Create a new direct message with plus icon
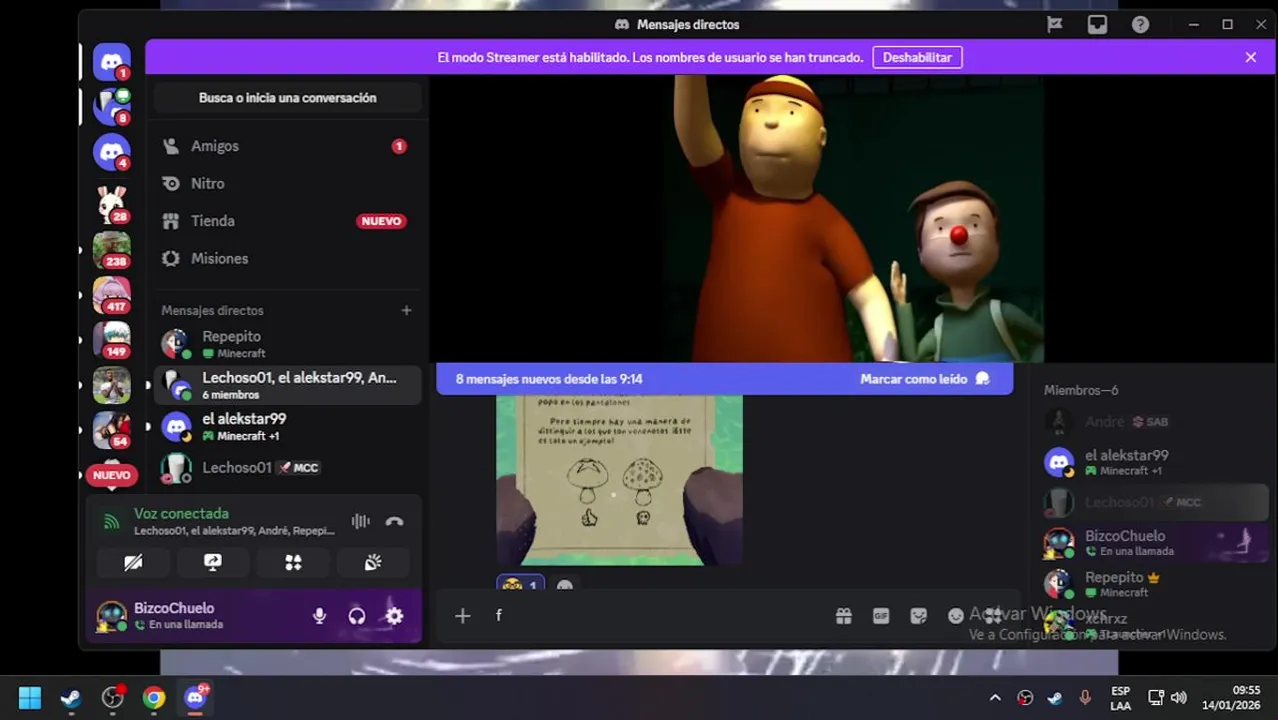Image resolution: width=1278 pixels, height=720 pixels. coord(406,311)
